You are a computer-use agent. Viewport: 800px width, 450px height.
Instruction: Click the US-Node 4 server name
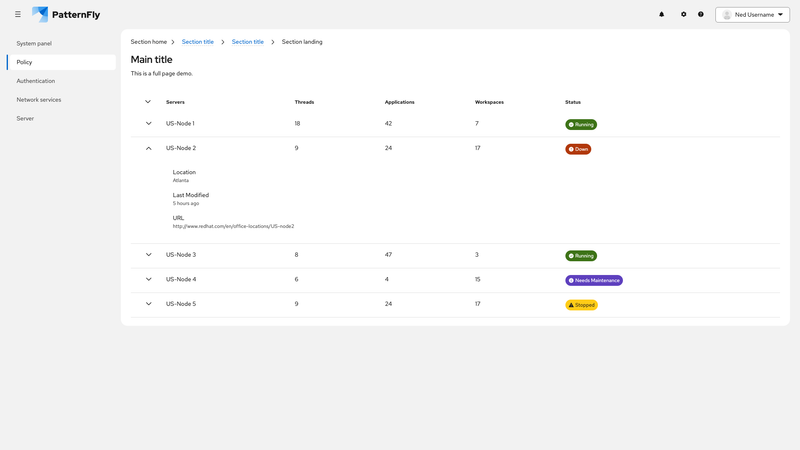[181, 279]
